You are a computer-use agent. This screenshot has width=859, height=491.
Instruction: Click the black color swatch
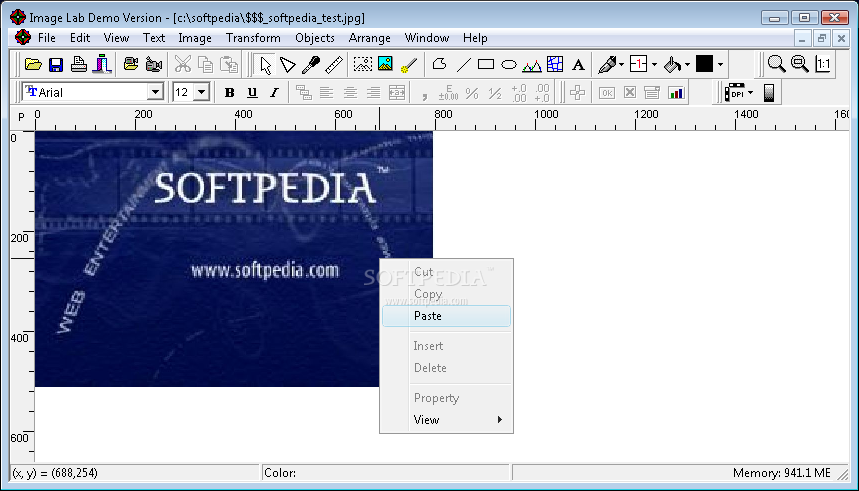pyautogui.click(x=705, y=64)
